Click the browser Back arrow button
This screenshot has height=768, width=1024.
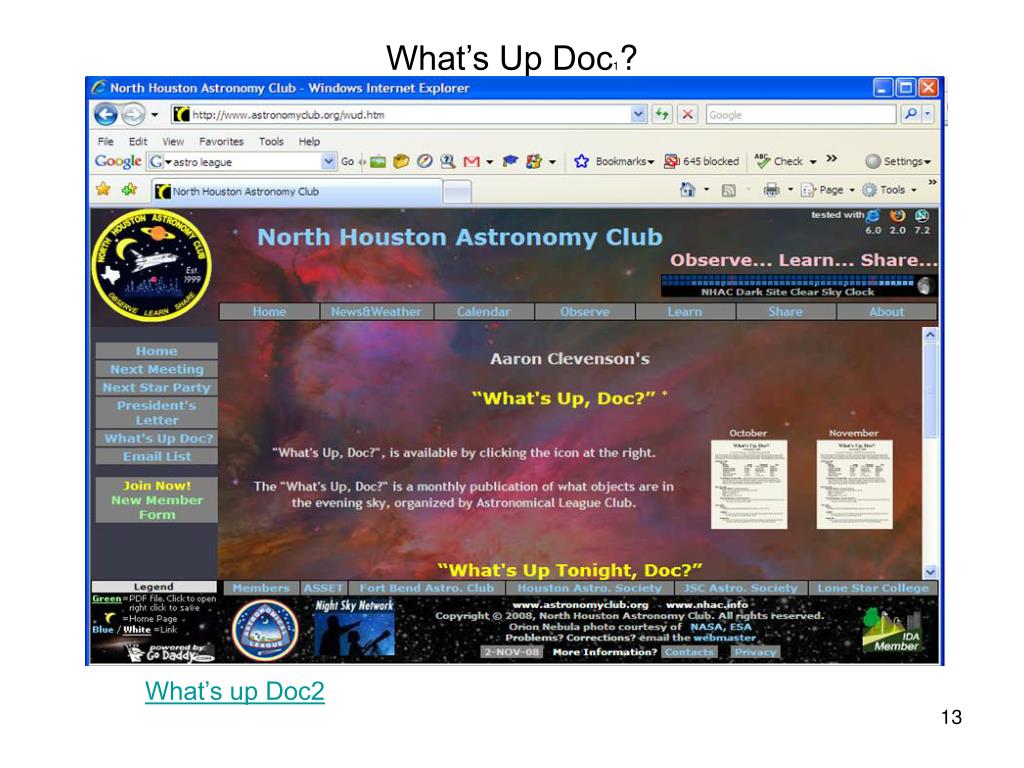pyautogui.click(x=106, y=115)
